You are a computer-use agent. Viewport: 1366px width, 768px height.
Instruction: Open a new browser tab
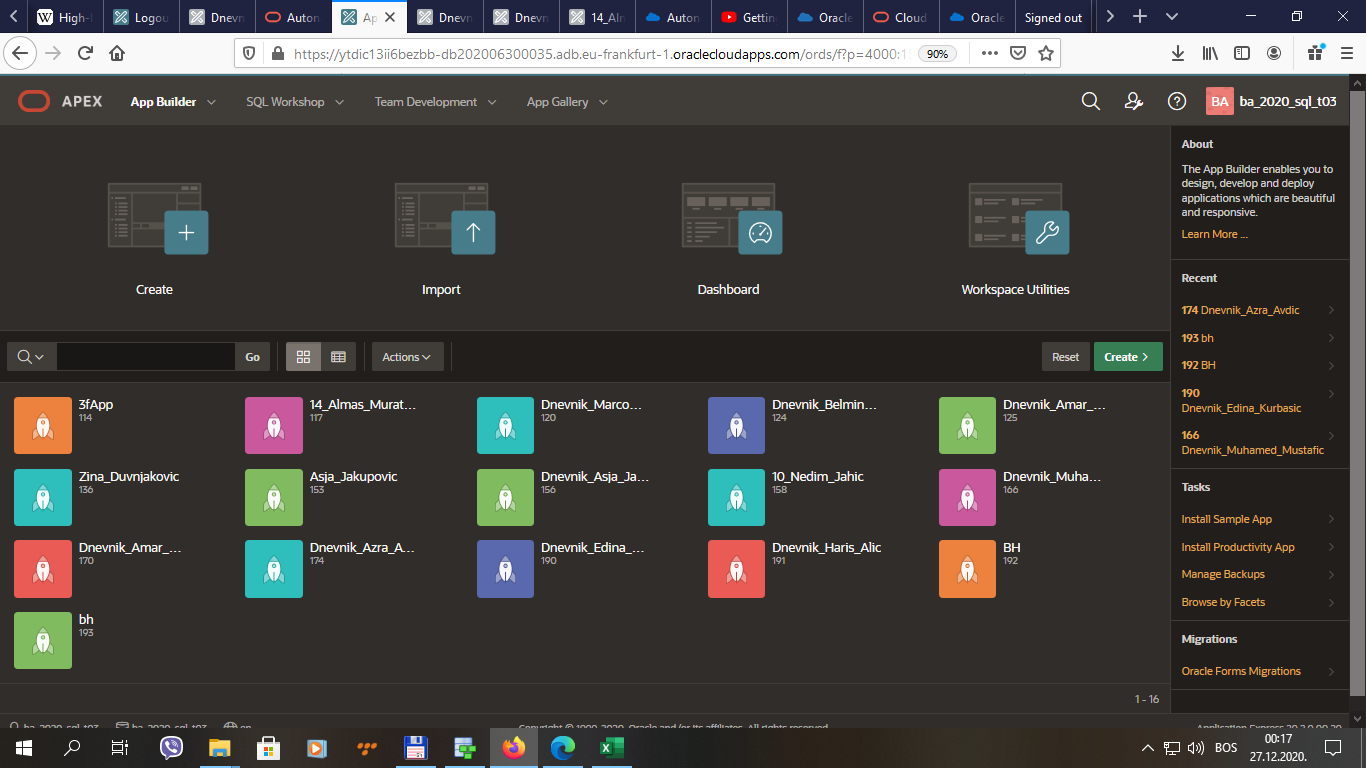pos(1139,17)
